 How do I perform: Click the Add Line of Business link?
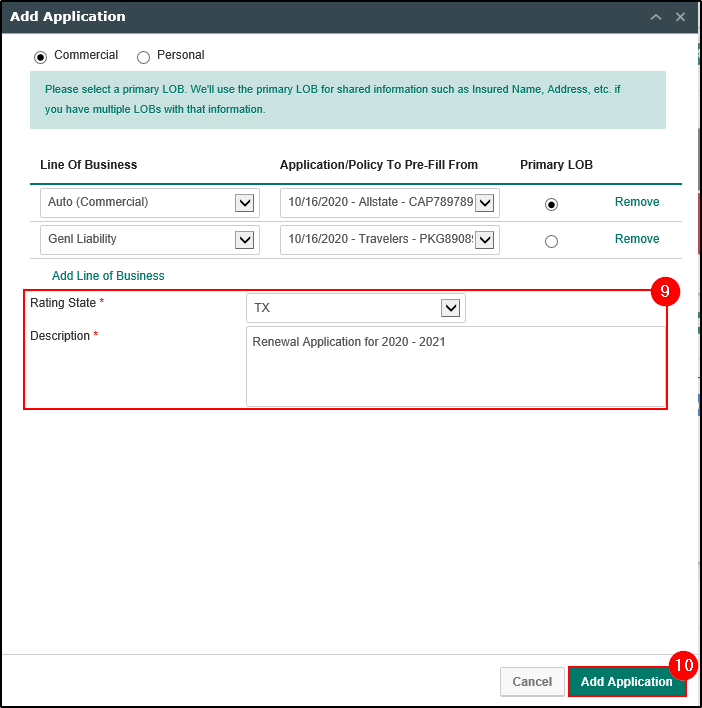coord(108,276)
